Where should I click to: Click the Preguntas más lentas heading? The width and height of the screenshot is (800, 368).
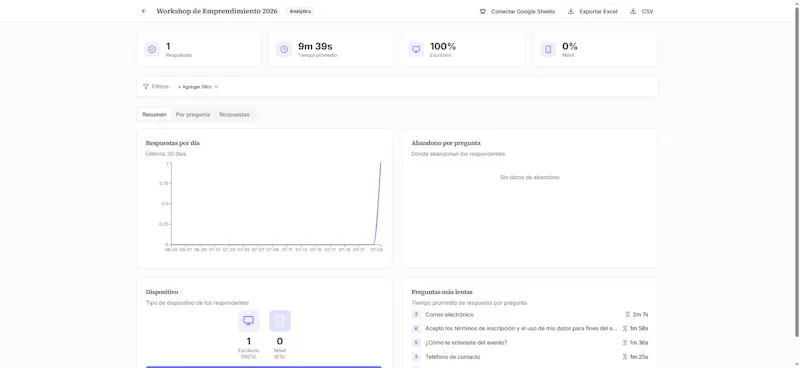click(x=442, y=292)
